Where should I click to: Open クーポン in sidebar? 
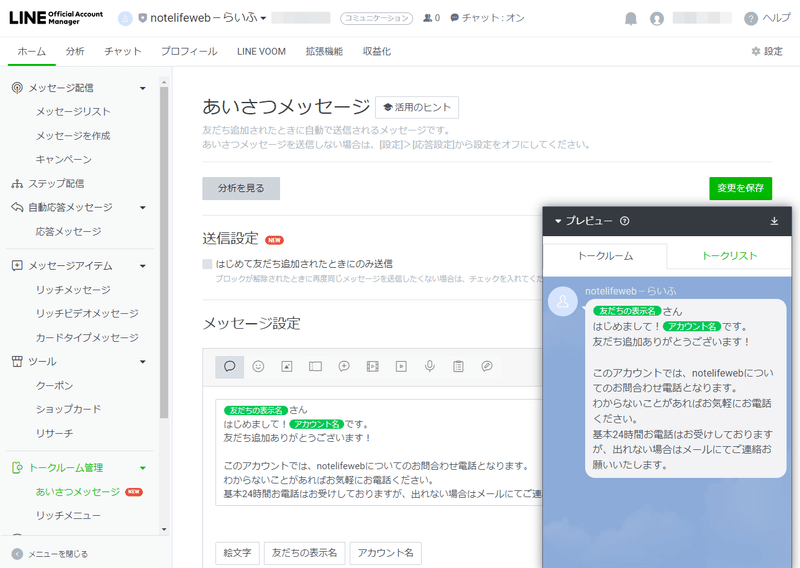click(x=55, y=386)
